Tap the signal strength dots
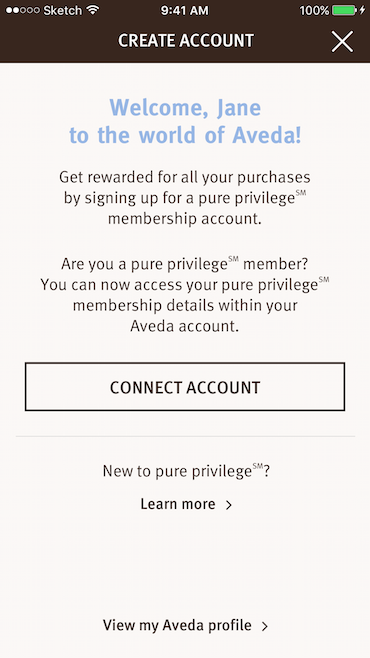Viewport: 370px width, 658px height. coord(23,10)
